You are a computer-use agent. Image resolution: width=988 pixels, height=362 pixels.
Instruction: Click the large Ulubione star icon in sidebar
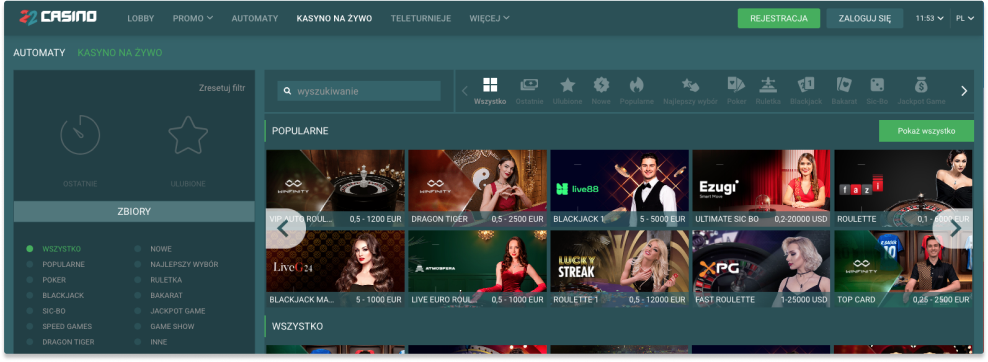(188, 135)
